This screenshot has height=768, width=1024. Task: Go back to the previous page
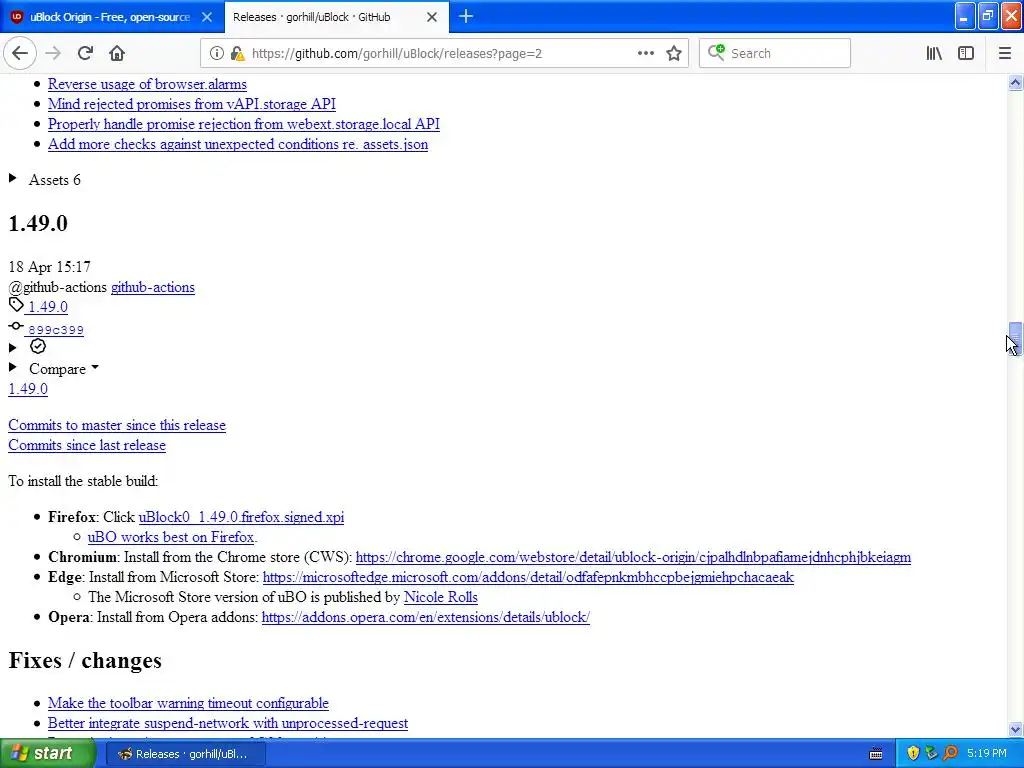coord(20,53)
